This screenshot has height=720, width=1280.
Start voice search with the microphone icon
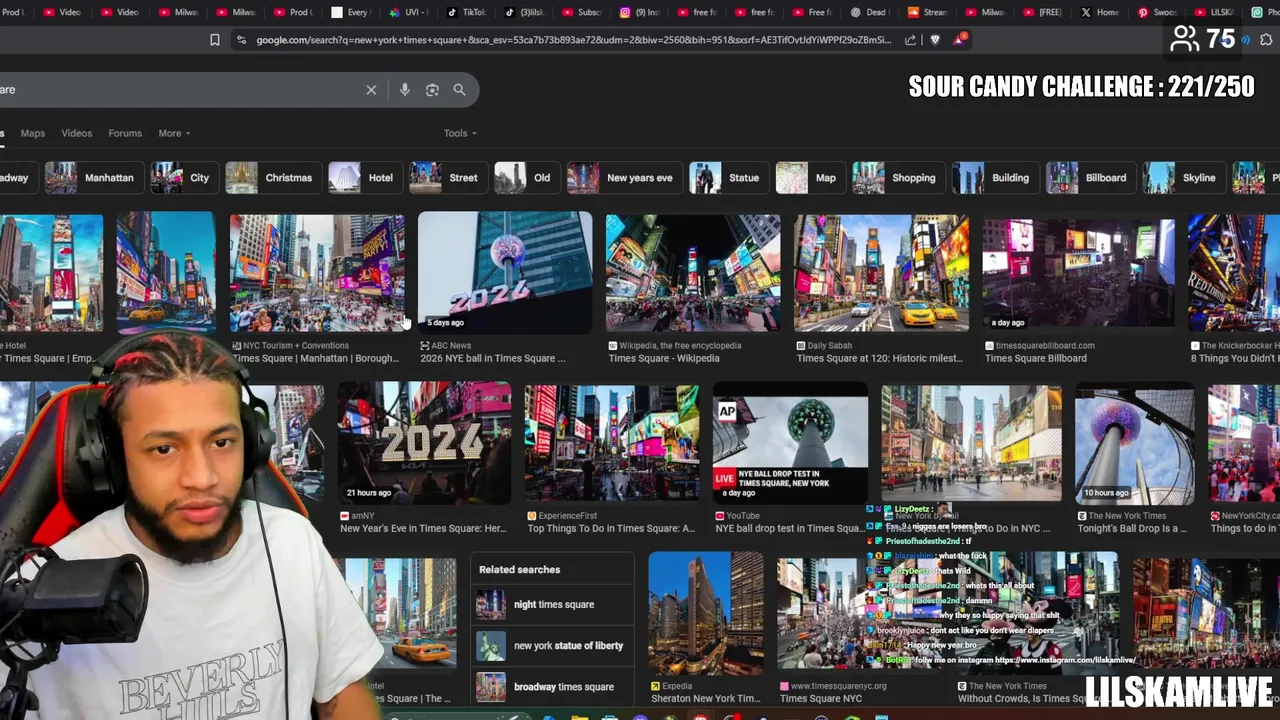point(404,90)
